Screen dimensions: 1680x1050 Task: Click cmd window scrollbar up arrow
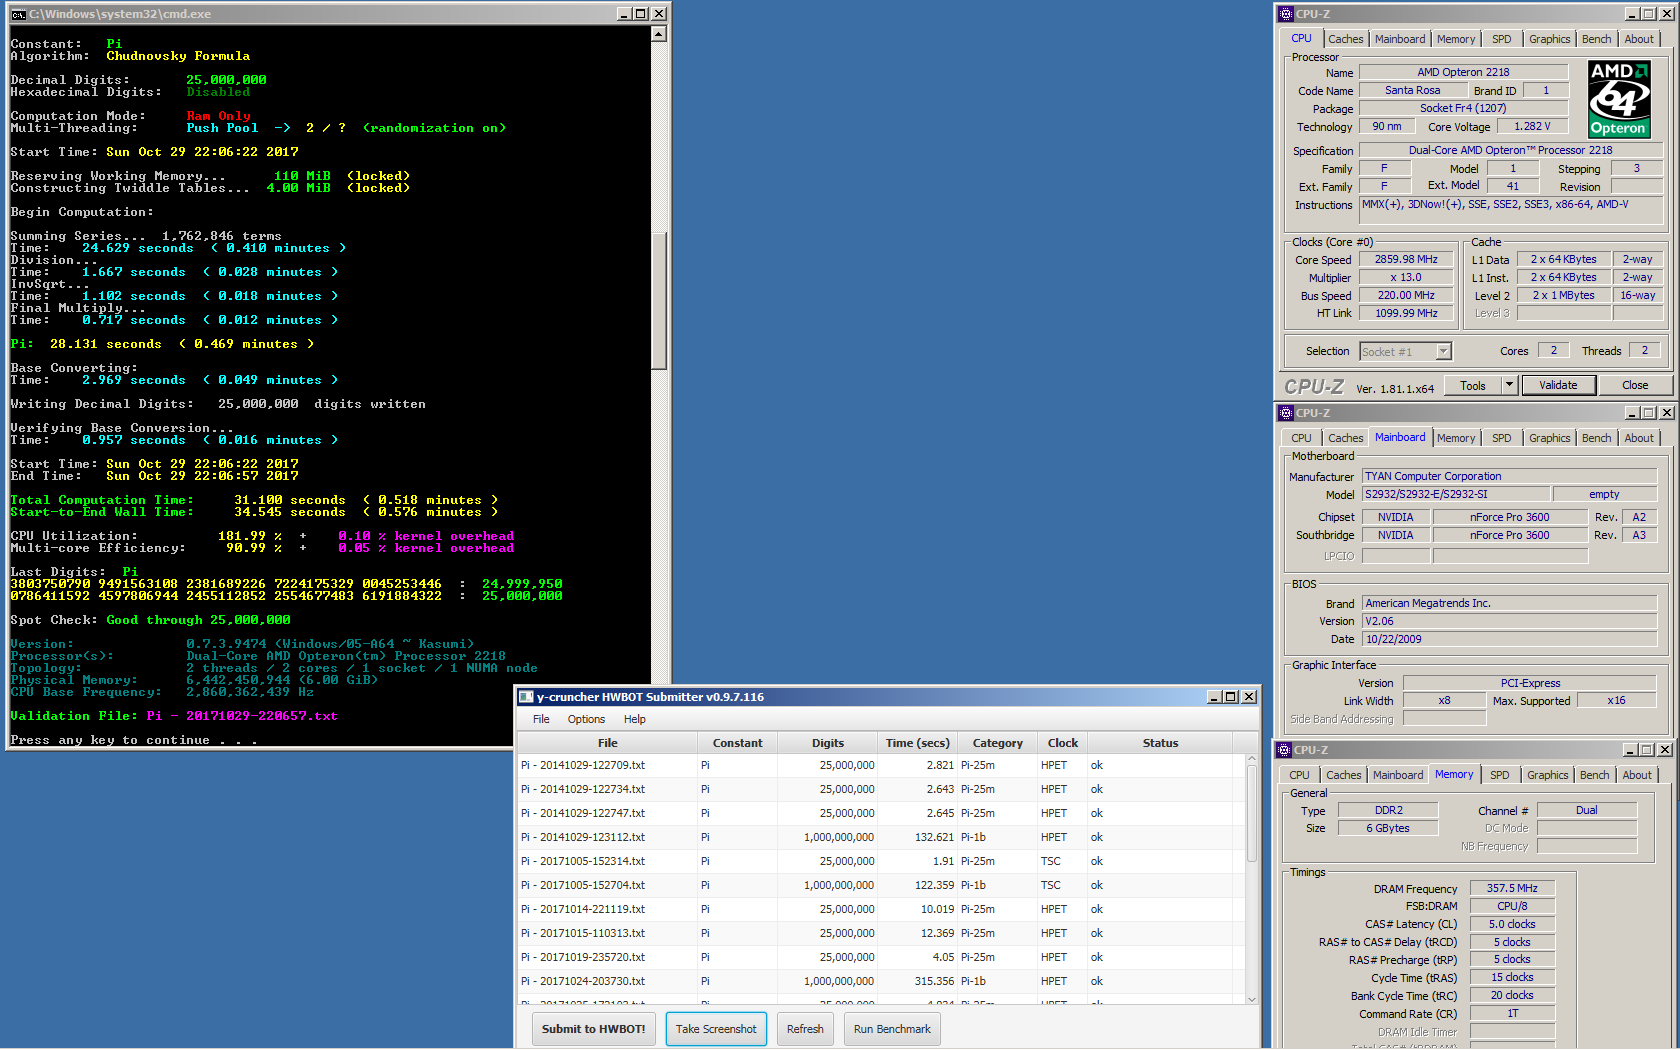point(658,34)
